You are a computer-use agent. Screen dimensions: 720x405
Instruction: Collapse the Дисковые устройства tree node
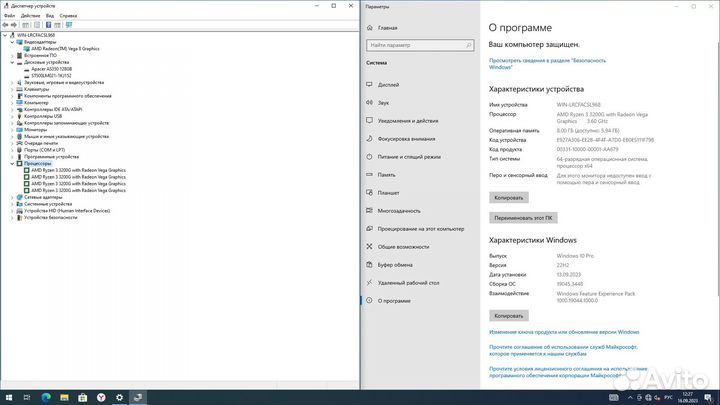click(x=13, y=62)
